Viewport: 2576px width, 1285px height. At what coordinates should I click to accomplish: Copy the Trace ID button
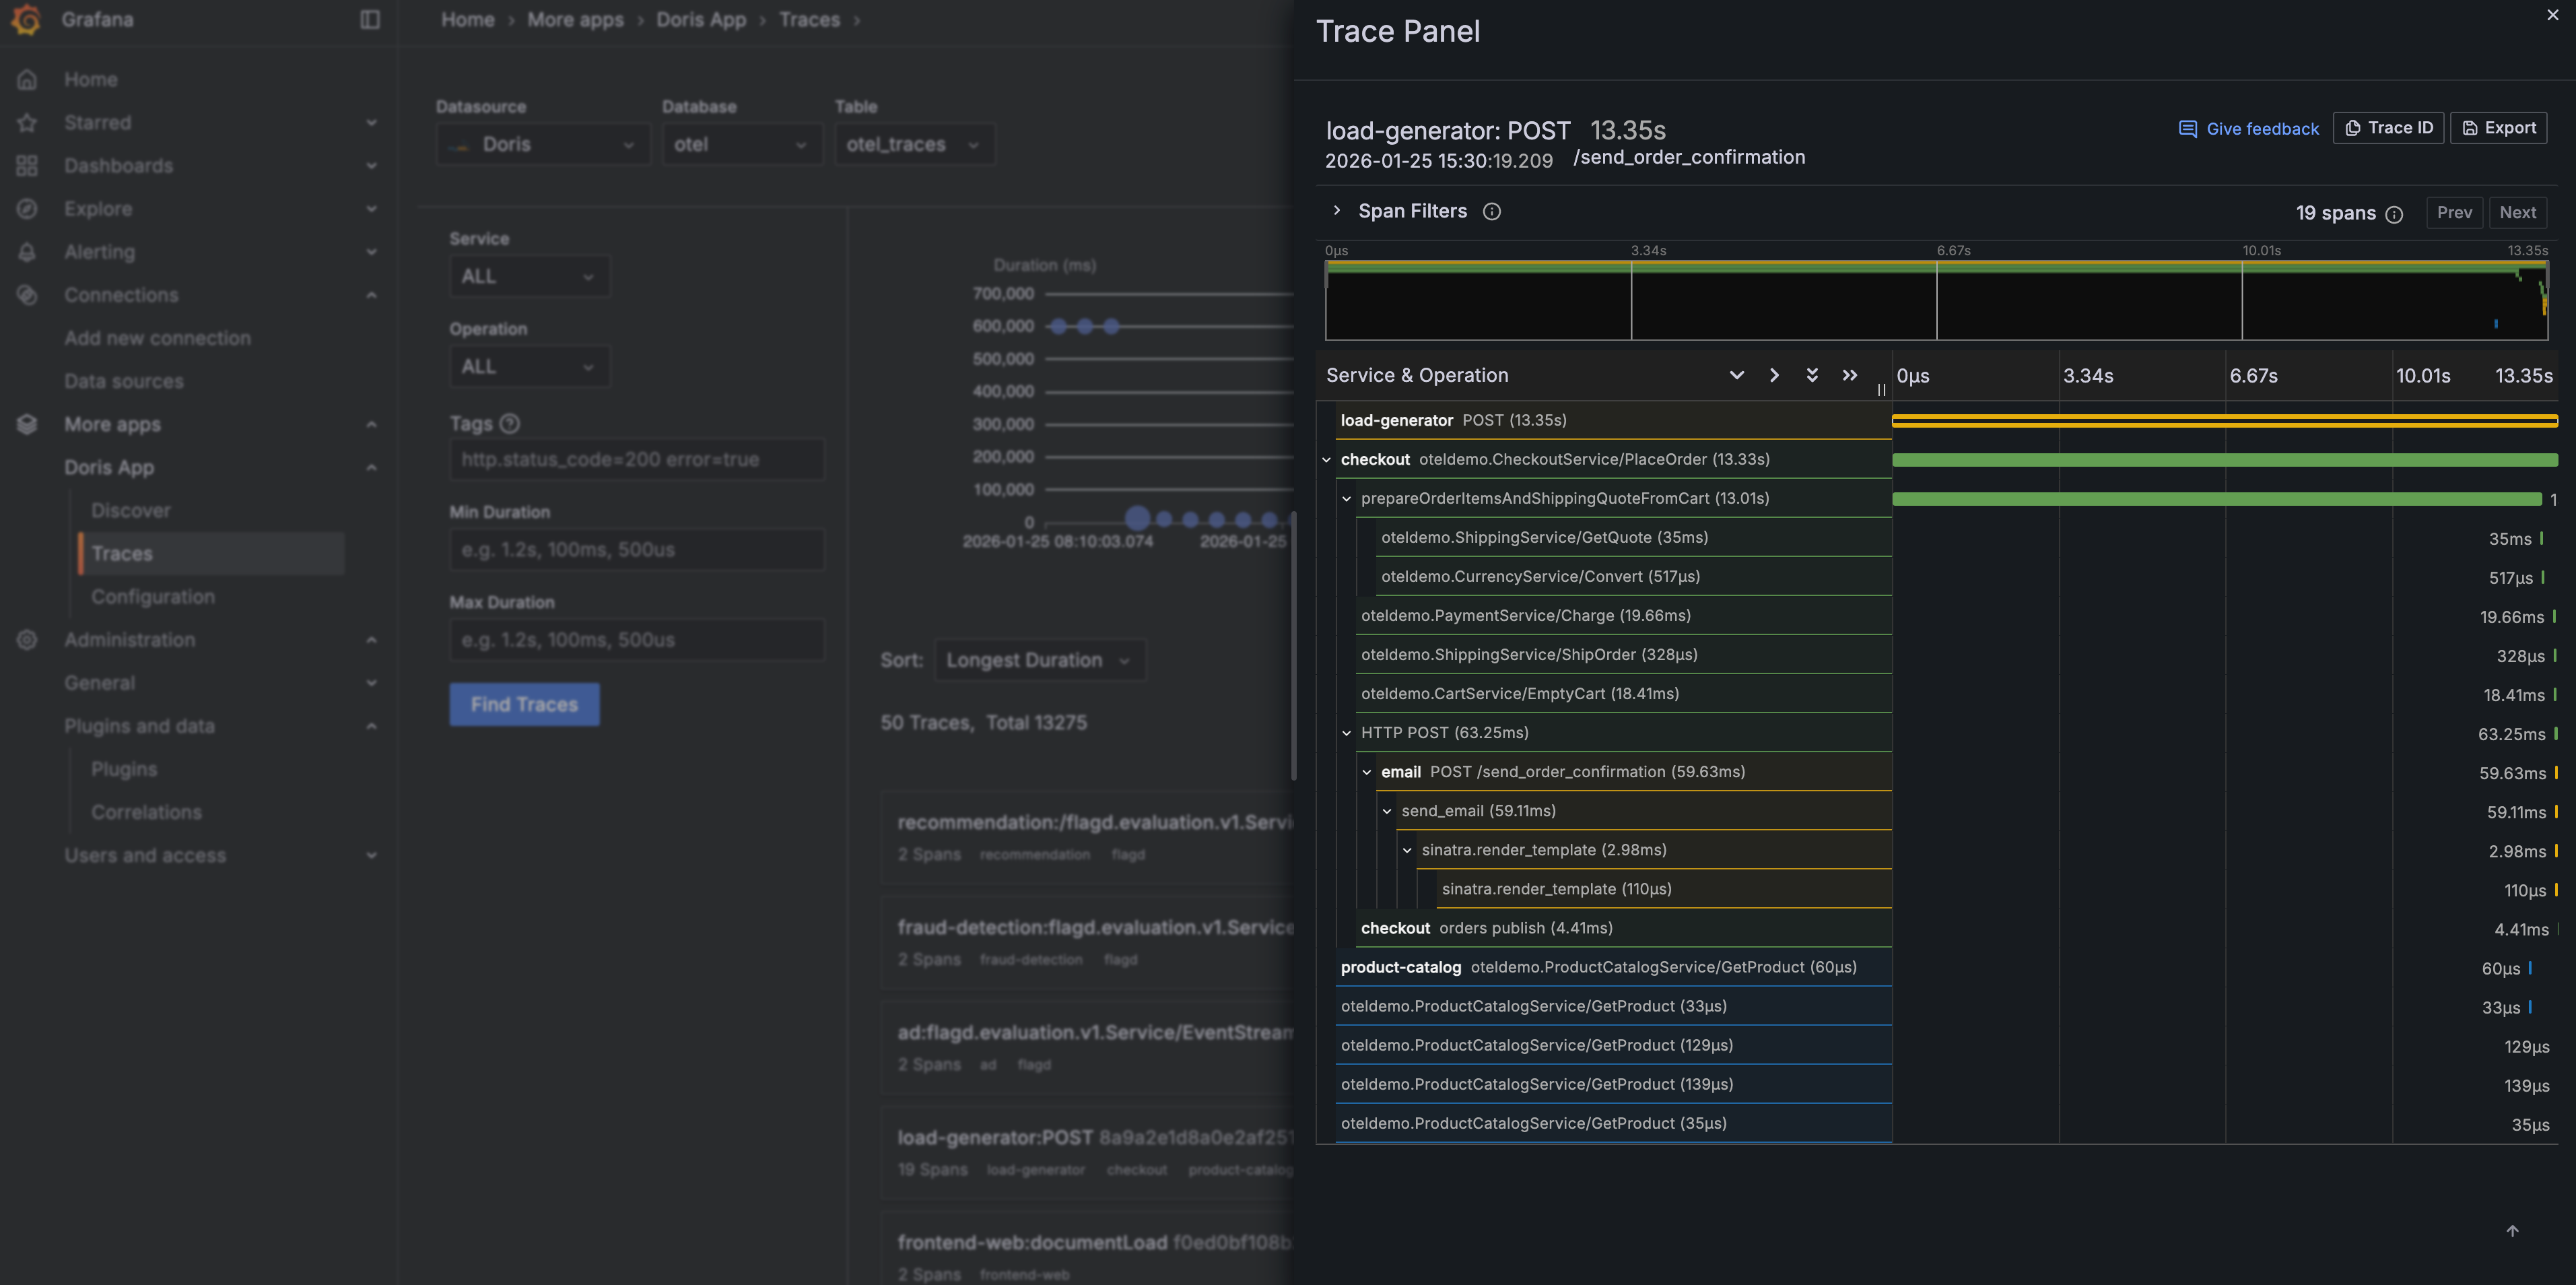[2388, 128]
